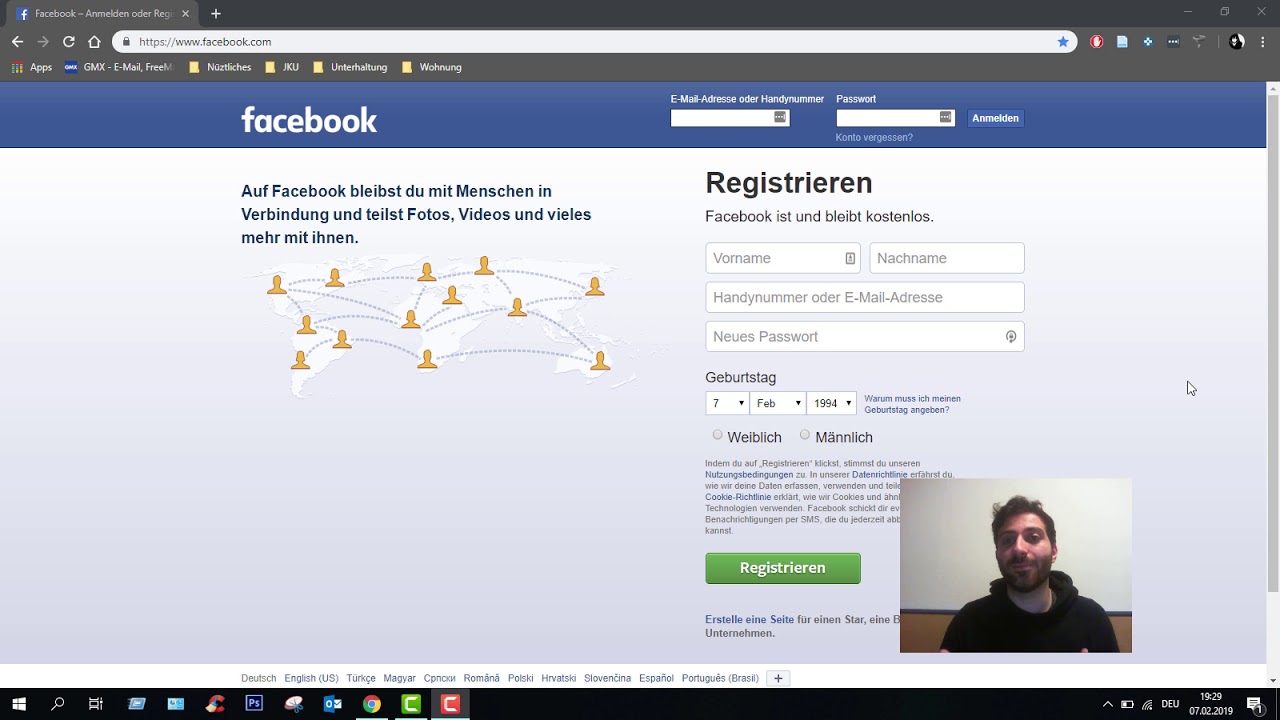Open the Nutzungsbedingungen link

[x=749, y=475]
